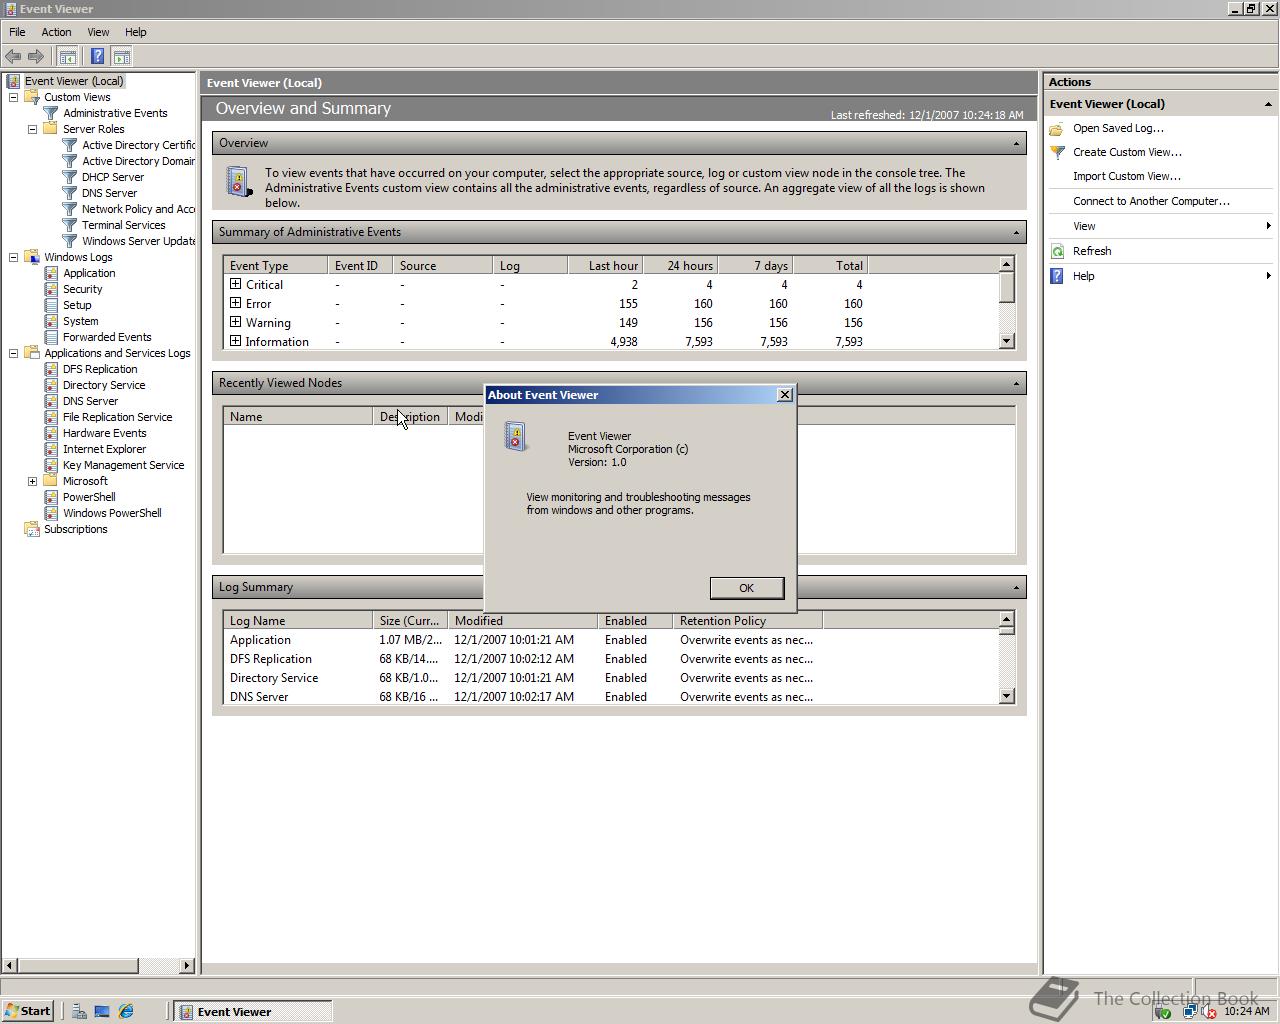Click the Help icon in Actions pane
The height and width of the screenshot is (1024, 1280).
[x=1057, y=276]
